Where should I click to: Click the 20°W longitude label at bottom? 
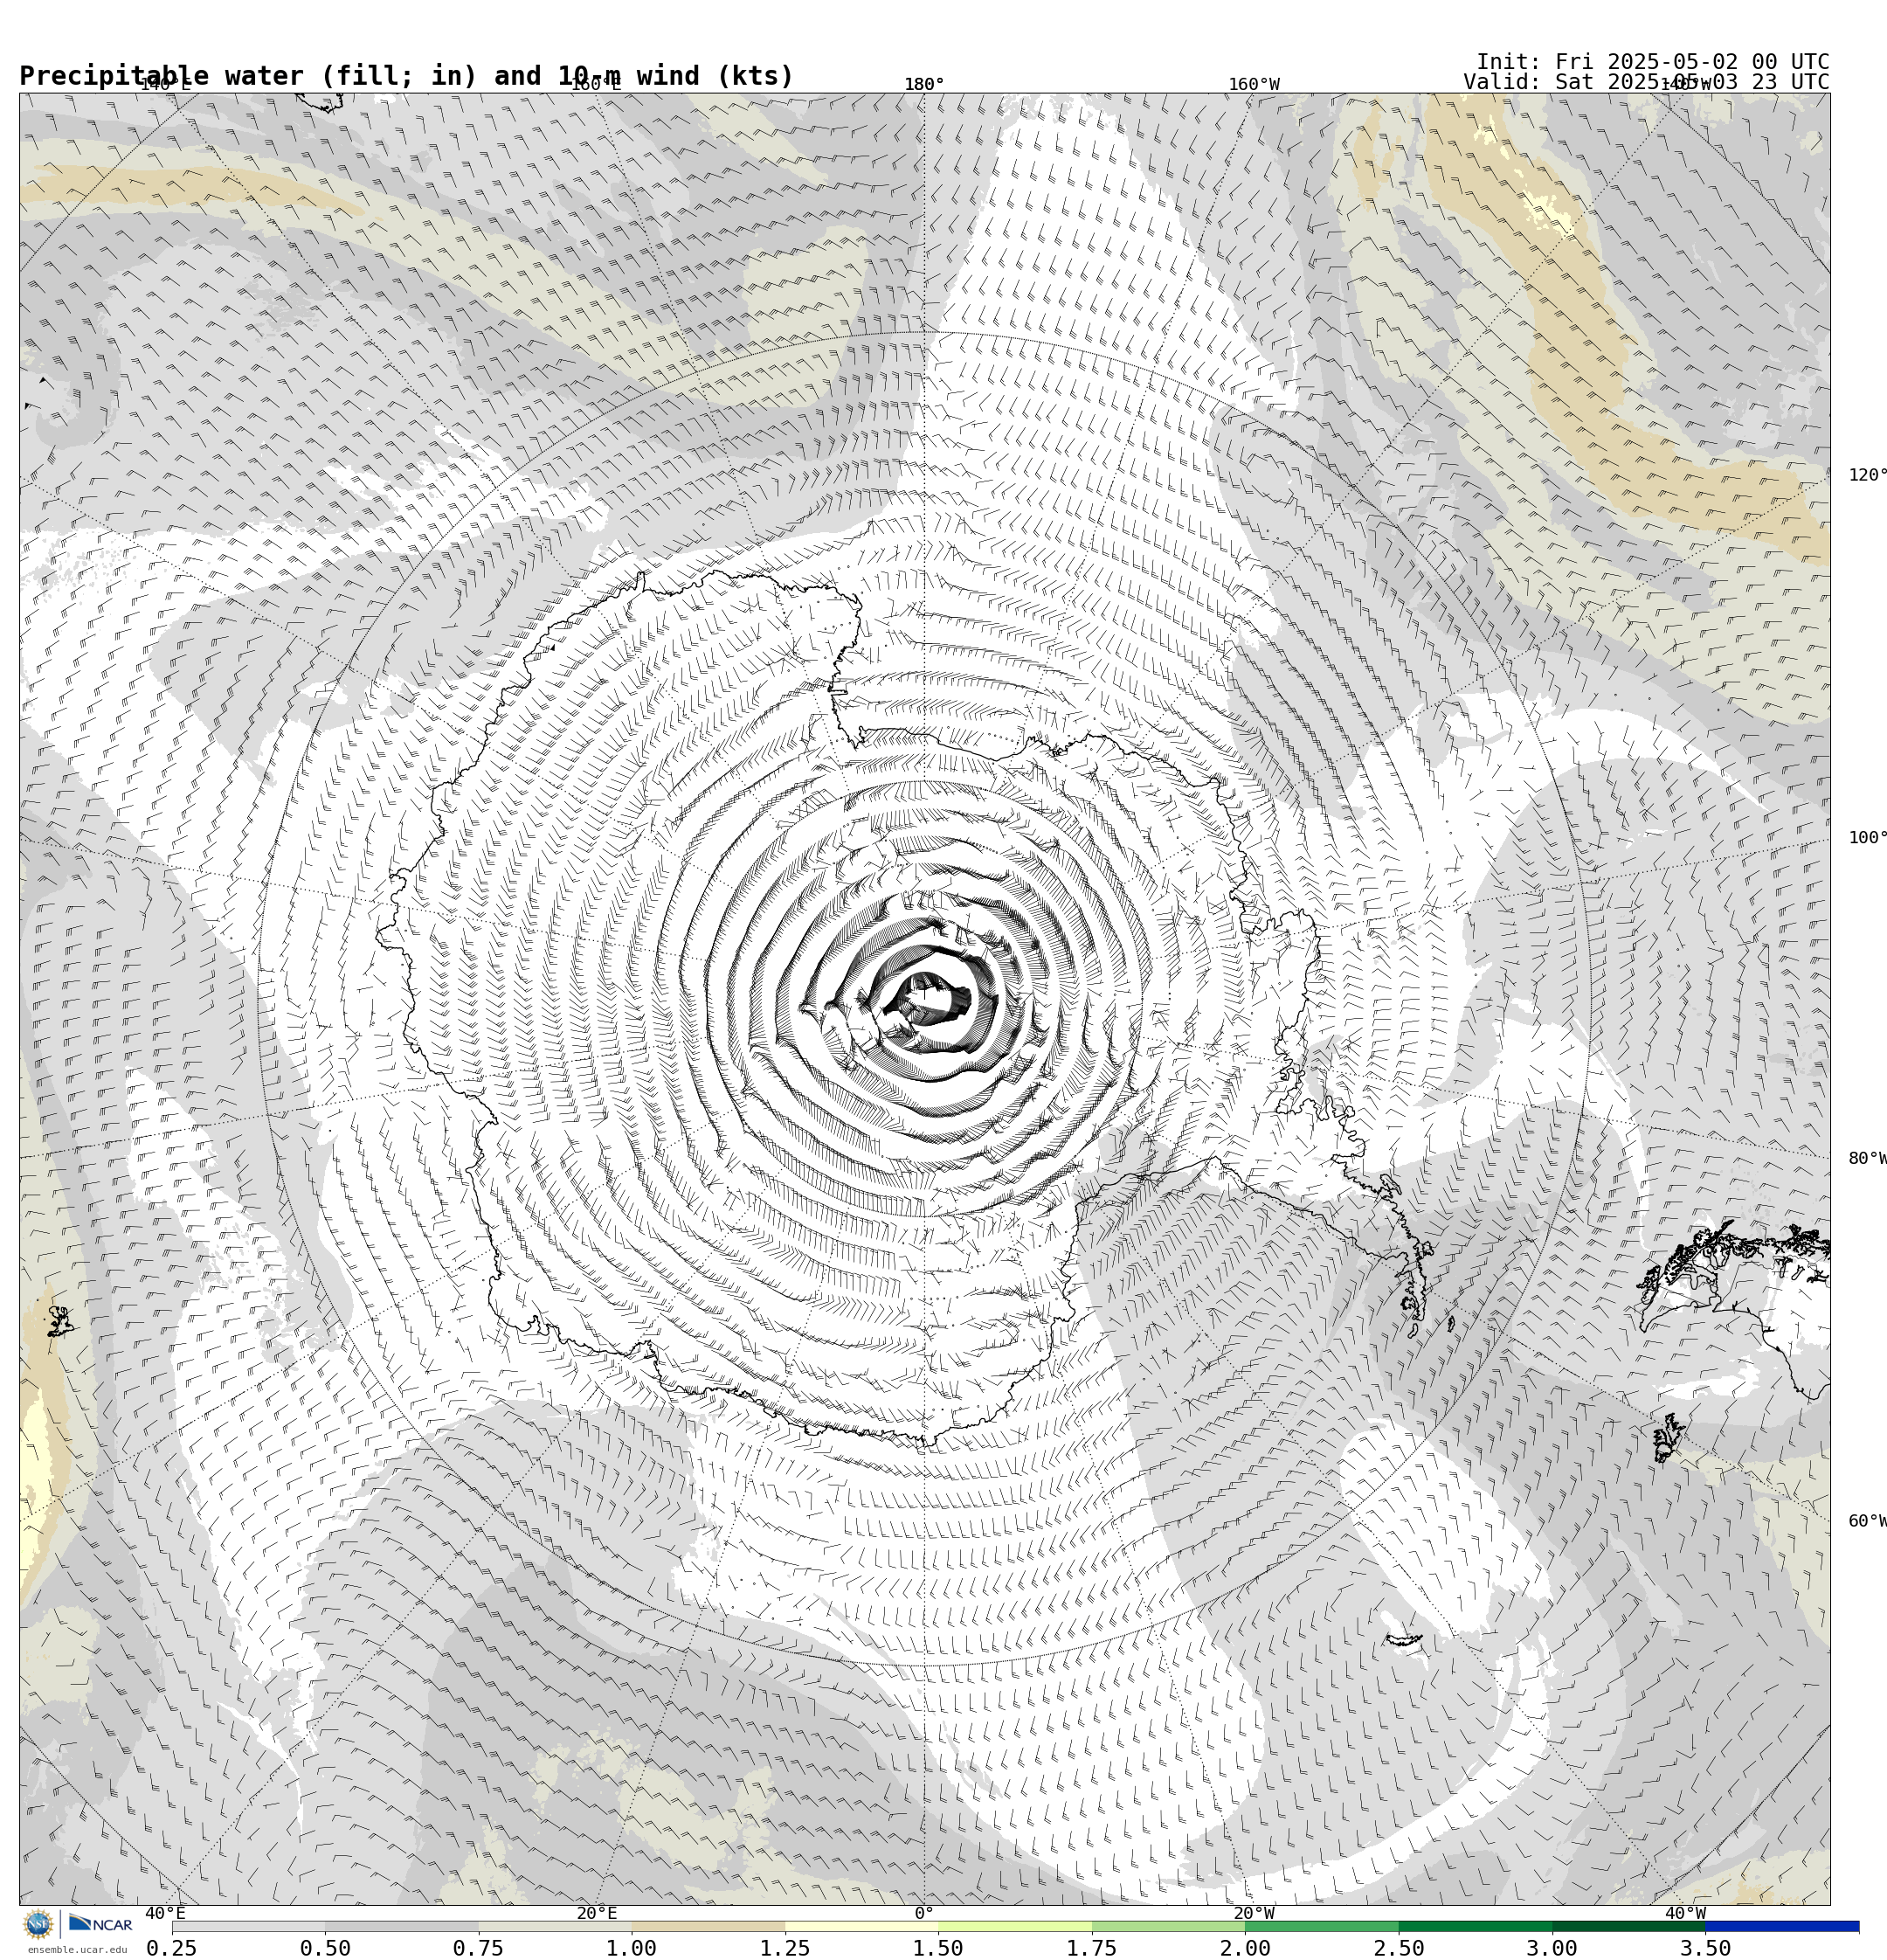[x=1254, y=1913]
